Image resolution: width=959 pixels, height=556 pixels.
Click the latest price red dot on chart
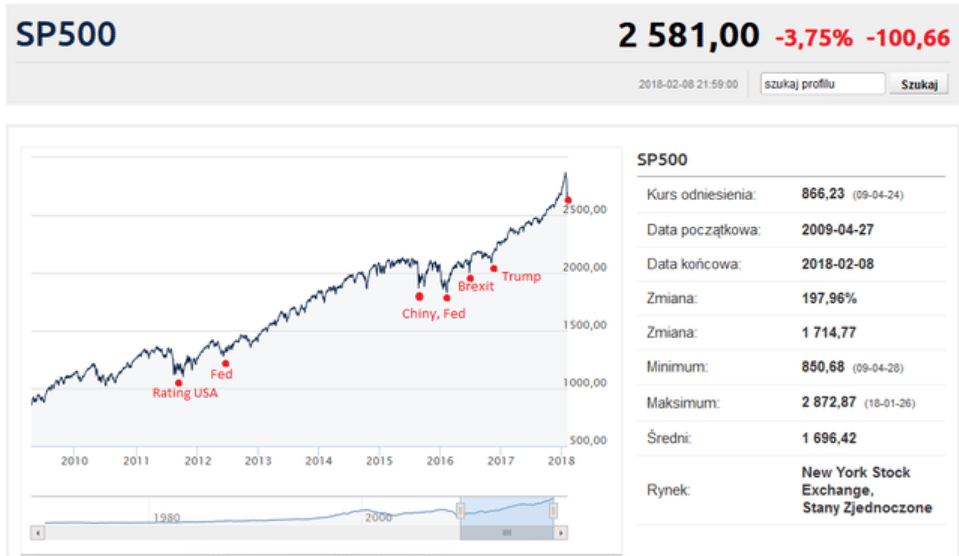tap(568, 200)
